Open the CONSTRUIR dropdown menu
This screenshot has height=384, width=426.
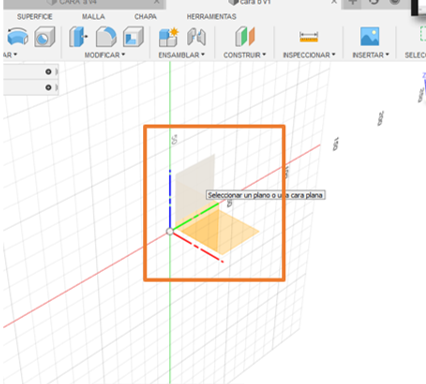[x=245, y=55]
